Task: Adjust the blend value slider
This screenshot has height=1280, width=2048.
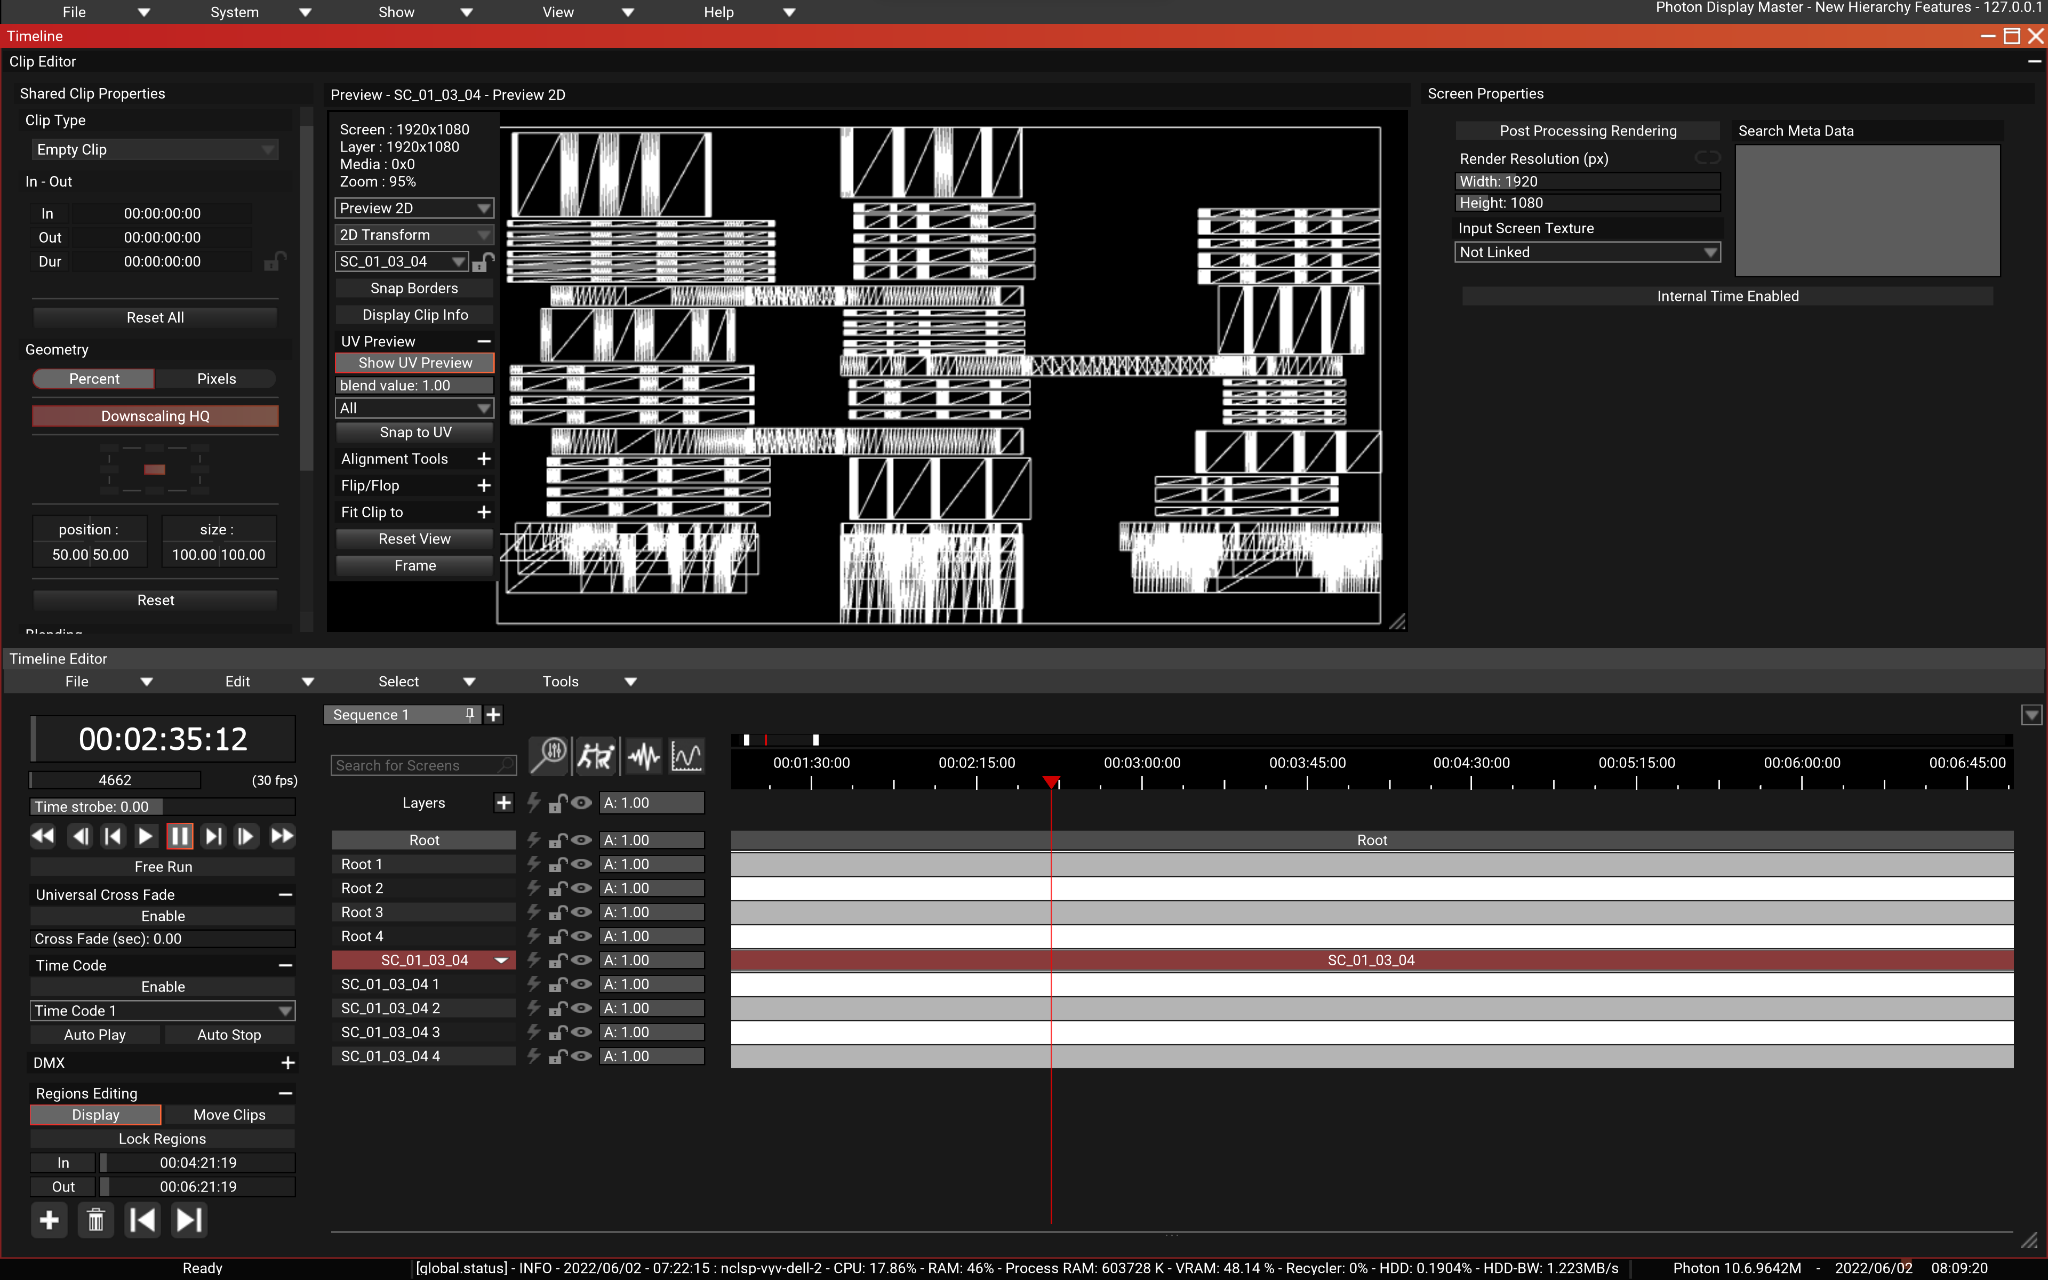Action: (414, 386)
